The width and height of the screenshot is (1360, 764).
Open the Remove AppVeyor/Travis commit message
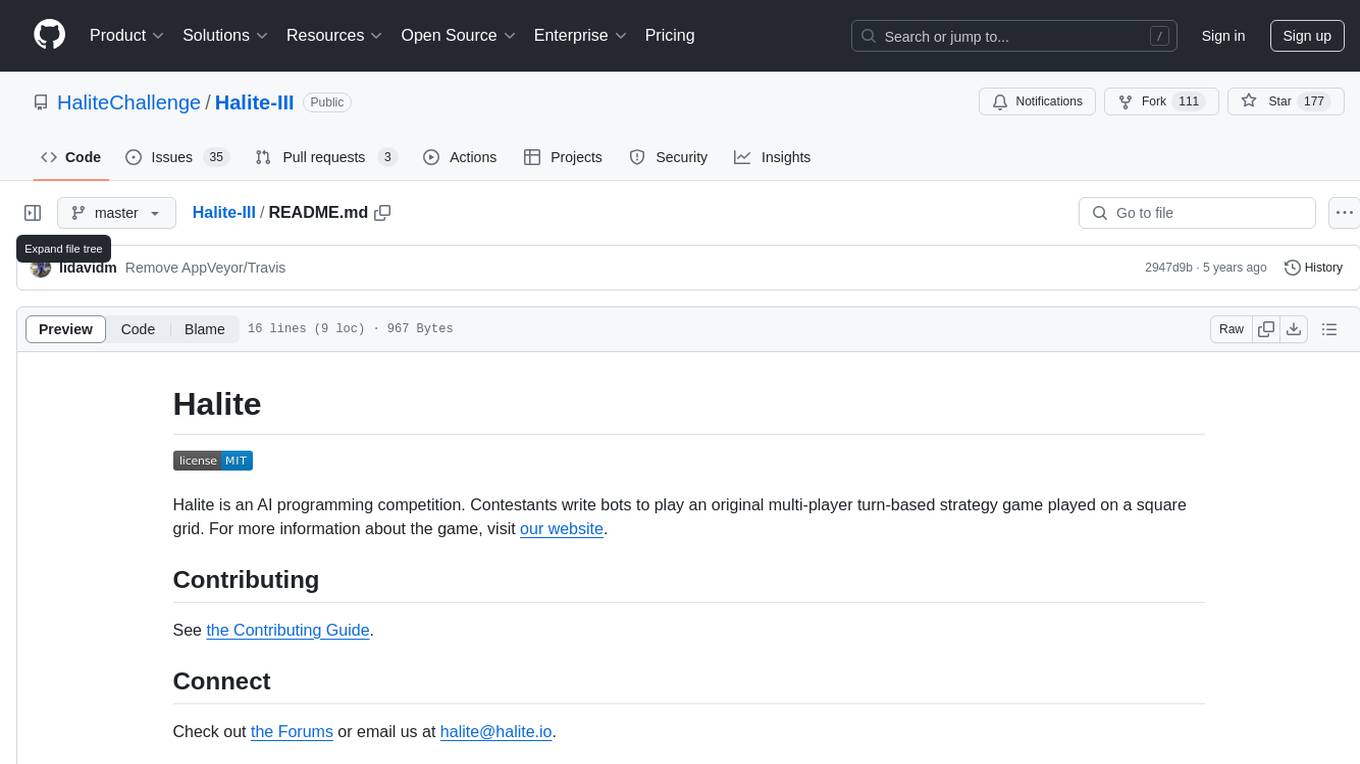tap(205, 268)
